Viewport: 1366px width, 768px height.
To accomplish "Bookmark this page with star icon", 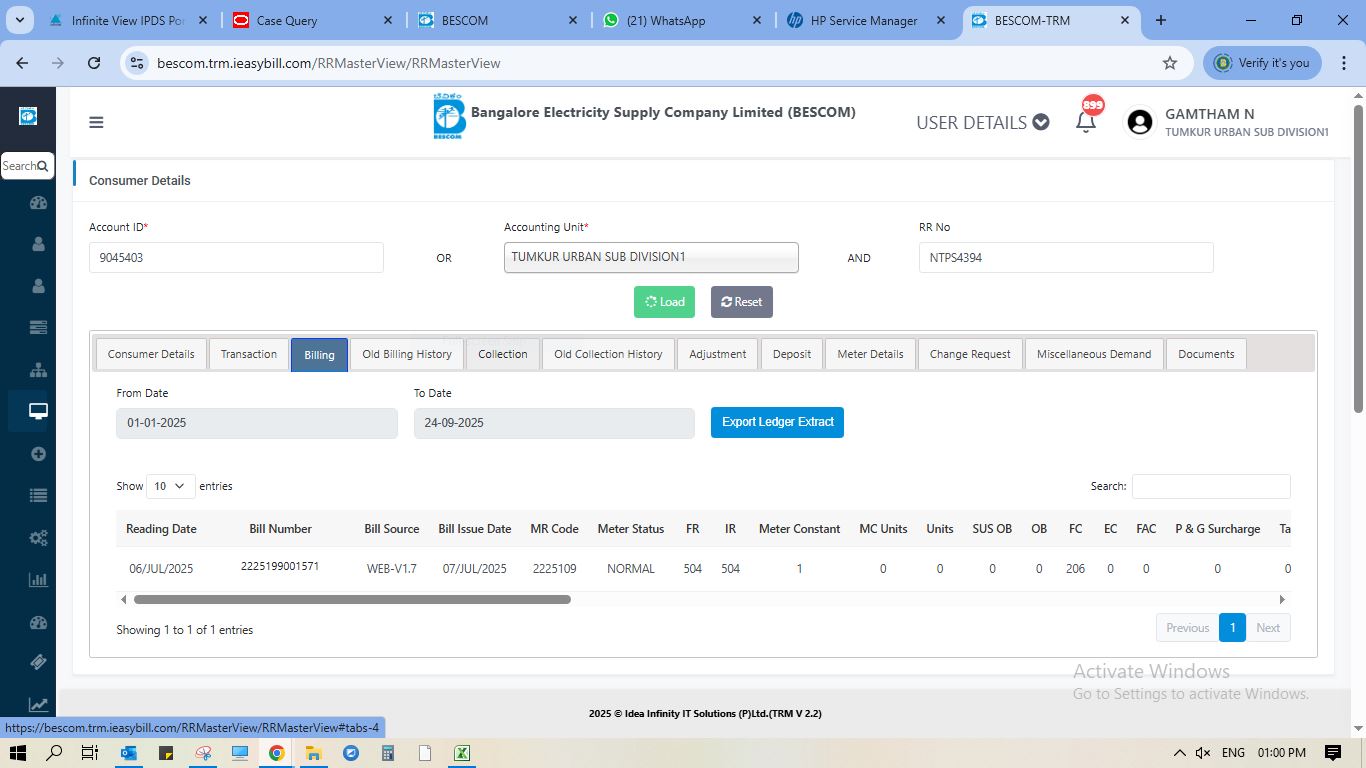I will click(x=1169, y=63).
